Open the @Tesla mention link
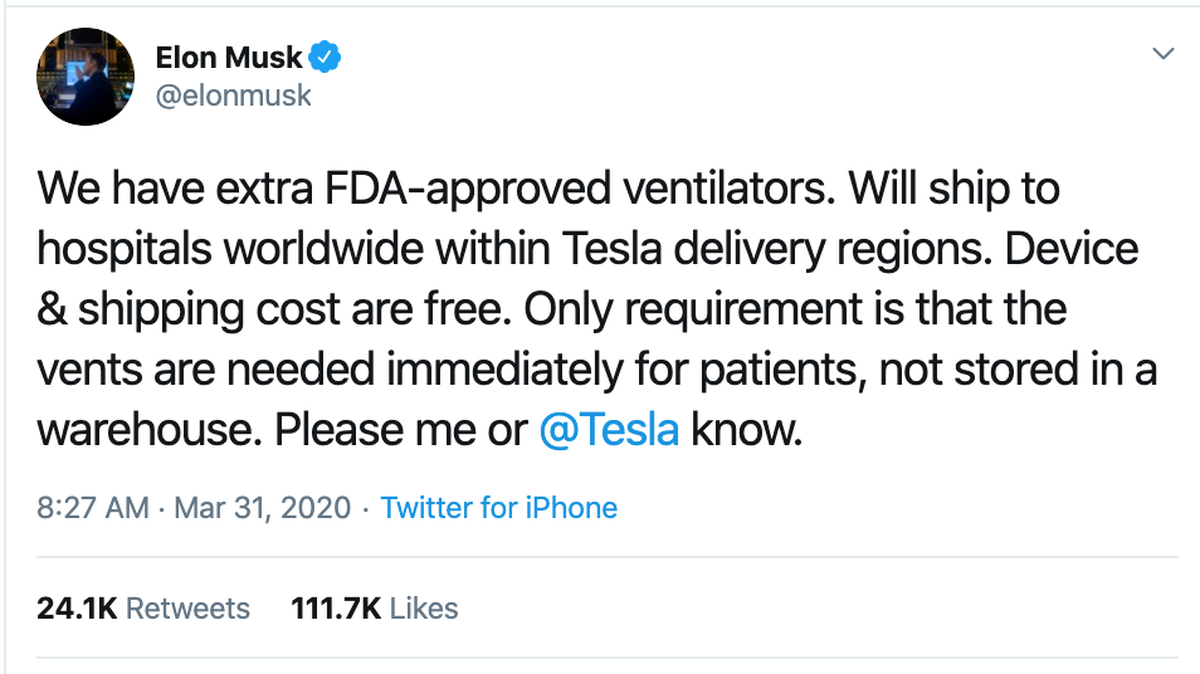The width and height of the screenshot is (1200, 674). [610, 431]
